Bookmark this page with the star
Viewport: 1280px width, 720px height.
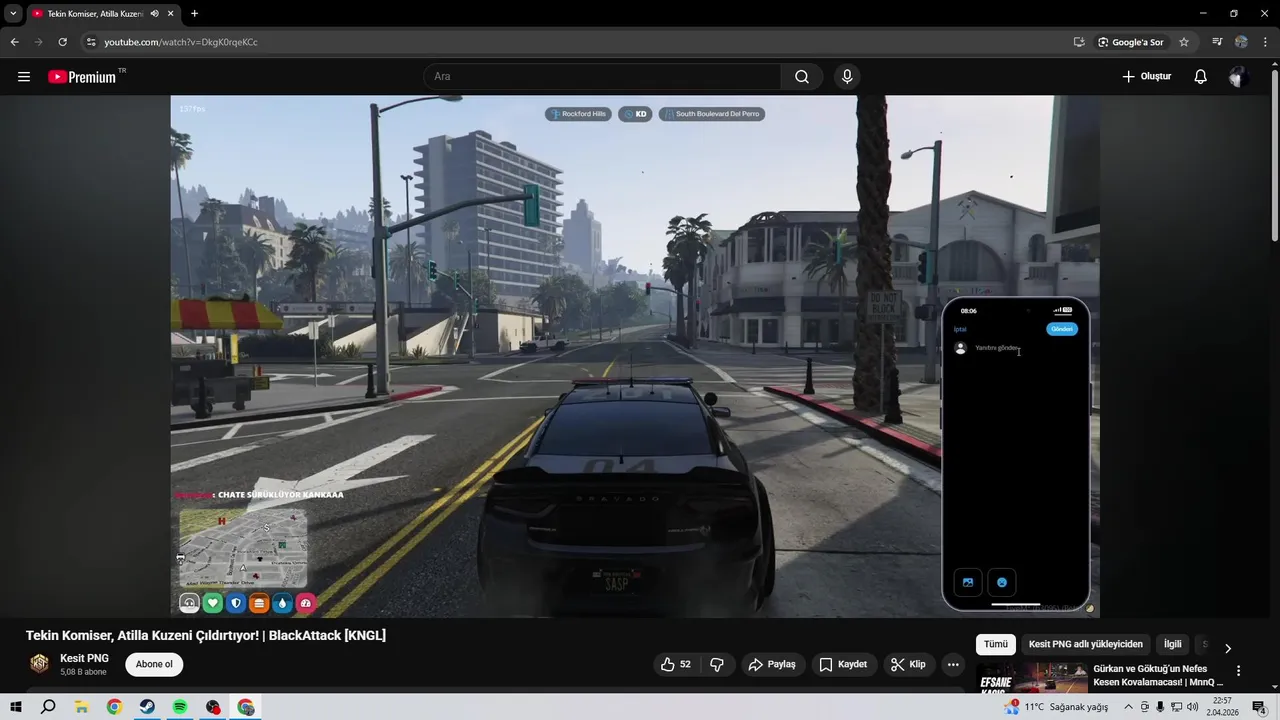1184,42
